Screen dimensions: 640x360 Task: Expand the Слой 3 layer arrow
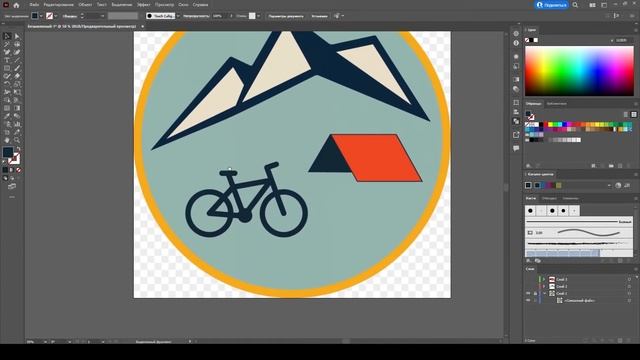[544, 280]
